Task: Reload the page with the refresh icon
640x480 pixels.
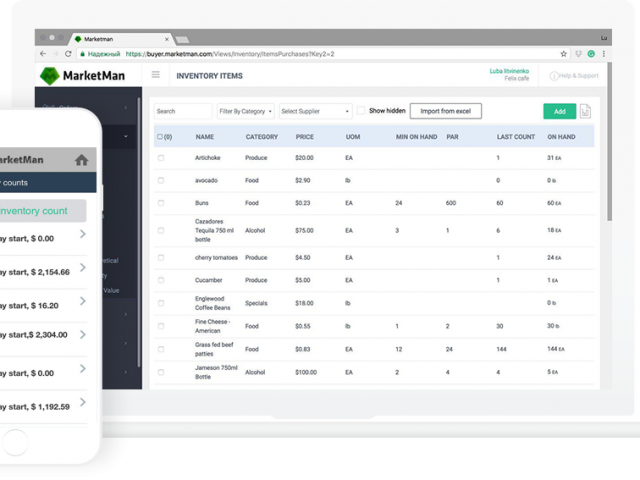Action: pyautogui.click(x=68, y=54)
